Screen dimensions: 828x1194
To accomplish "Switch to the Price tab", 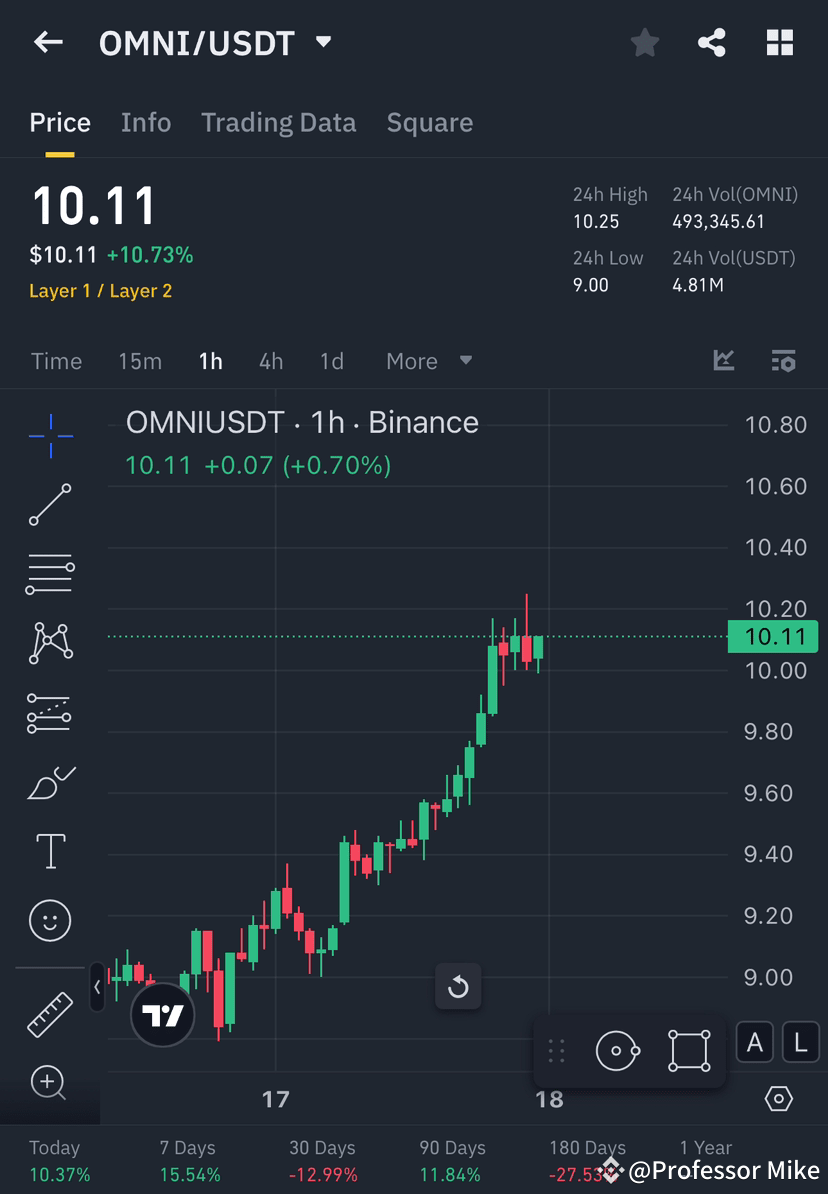I will (x=60, y=123).
